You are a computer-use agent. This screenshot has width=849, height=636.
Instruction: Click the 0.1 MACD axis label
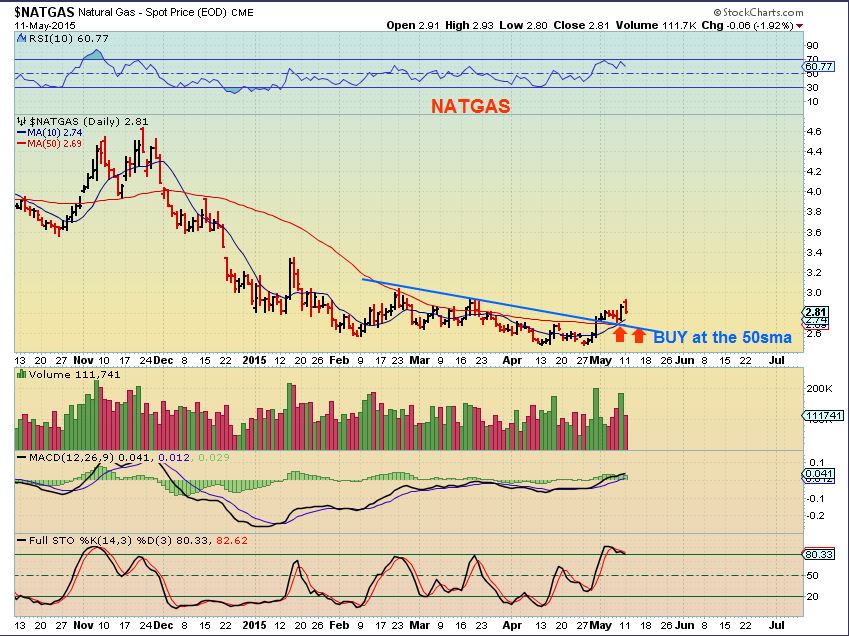pos(816,463)
